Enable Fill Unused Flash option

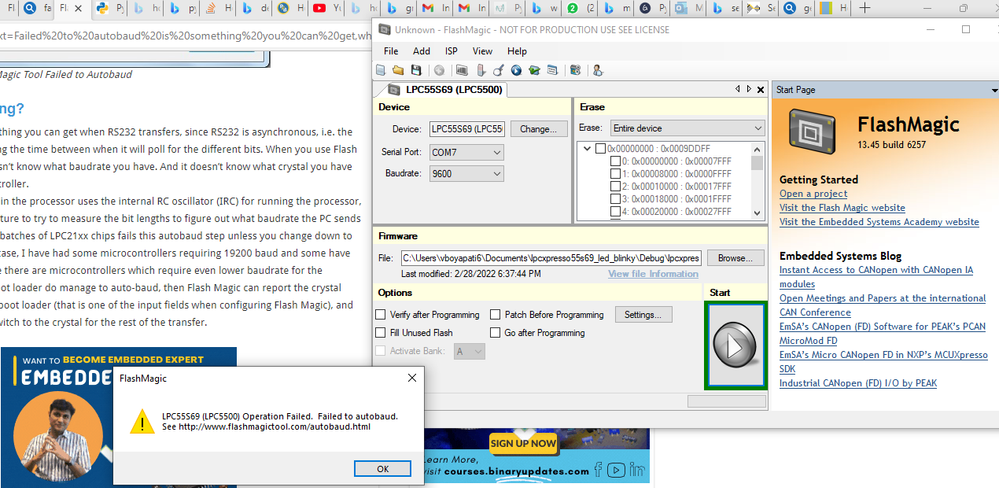coord(380,333)
